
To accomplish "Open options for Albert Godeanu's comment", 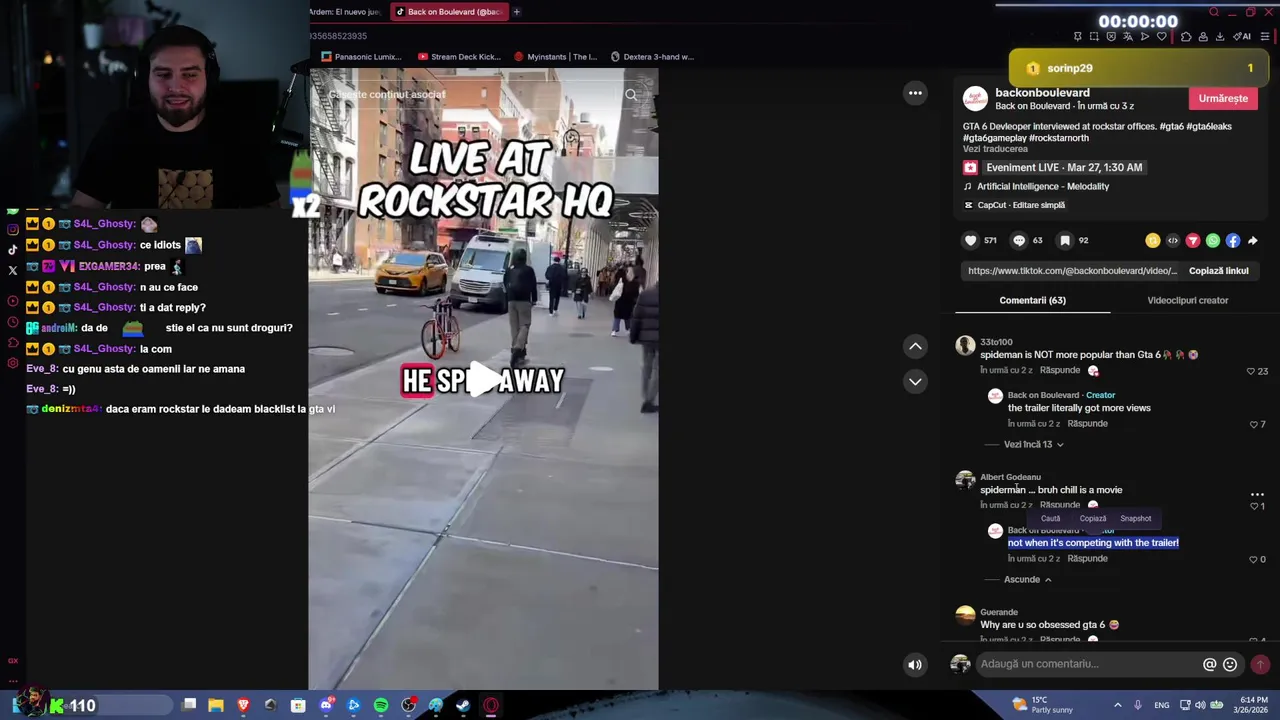I will [1257, 494].
